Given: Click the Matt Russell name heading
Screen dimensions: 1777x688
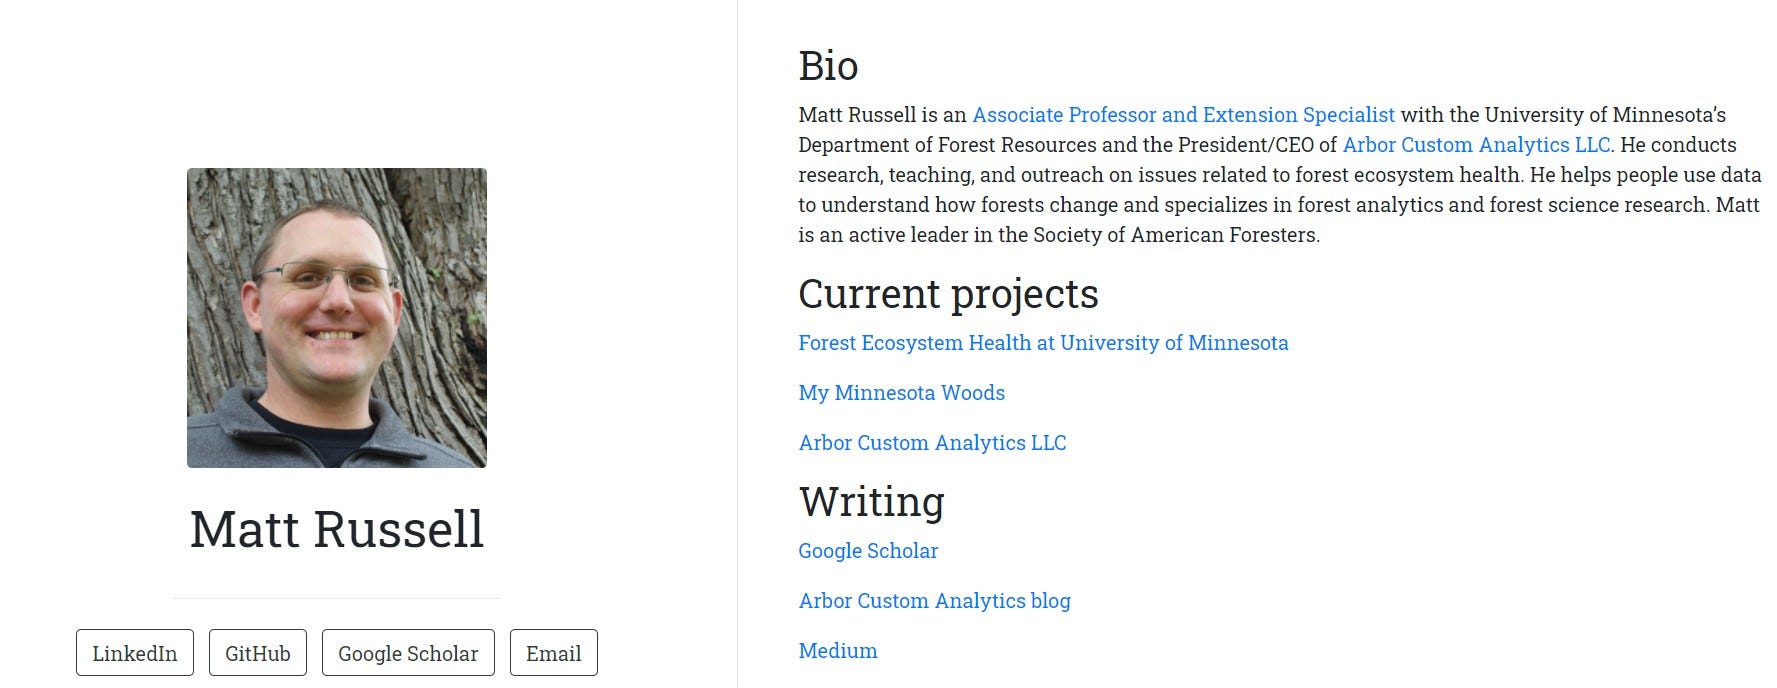Looking at the screenshot, I should 337,529.
